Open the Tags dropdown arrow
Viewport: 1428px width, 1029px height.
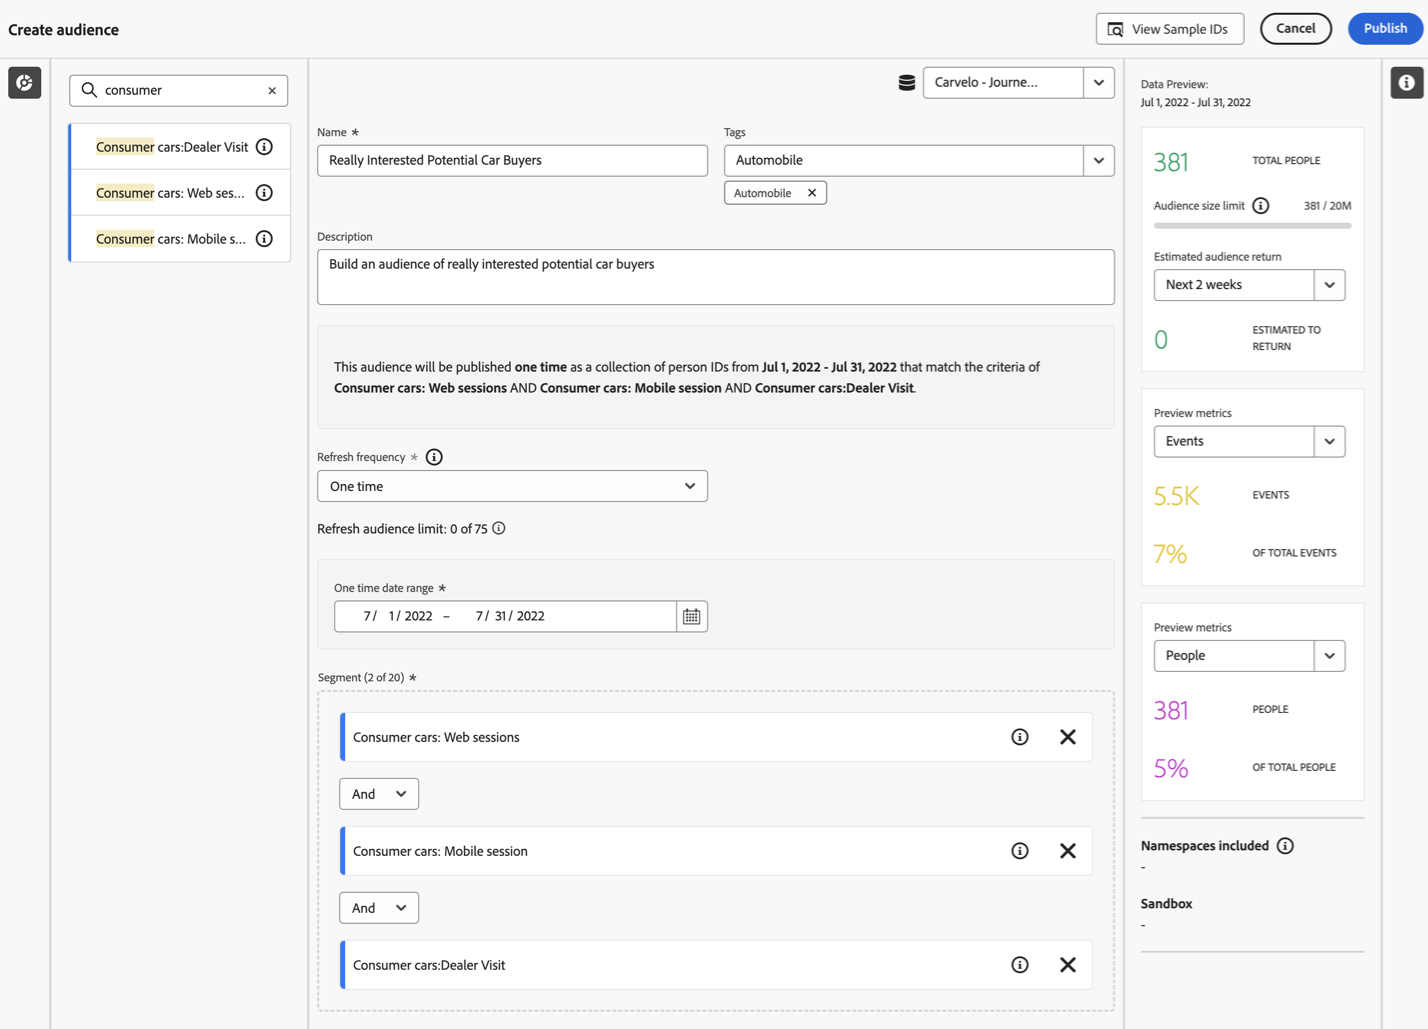pyautogui.click(x=1098, y=160)
